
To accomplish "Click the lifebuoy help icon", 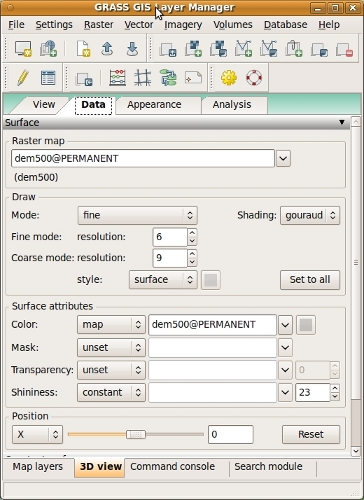I will pyautogui.click(x=254, y=78).
